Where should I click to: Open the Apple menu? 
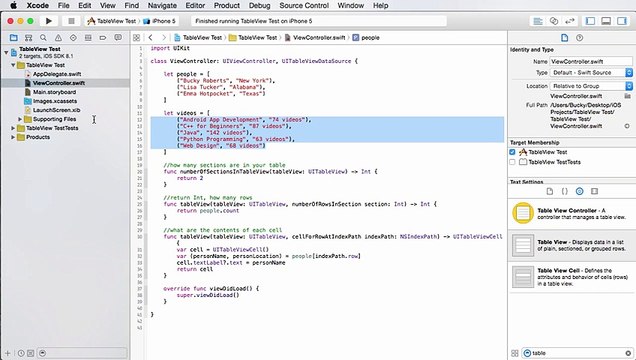point(13,6)
